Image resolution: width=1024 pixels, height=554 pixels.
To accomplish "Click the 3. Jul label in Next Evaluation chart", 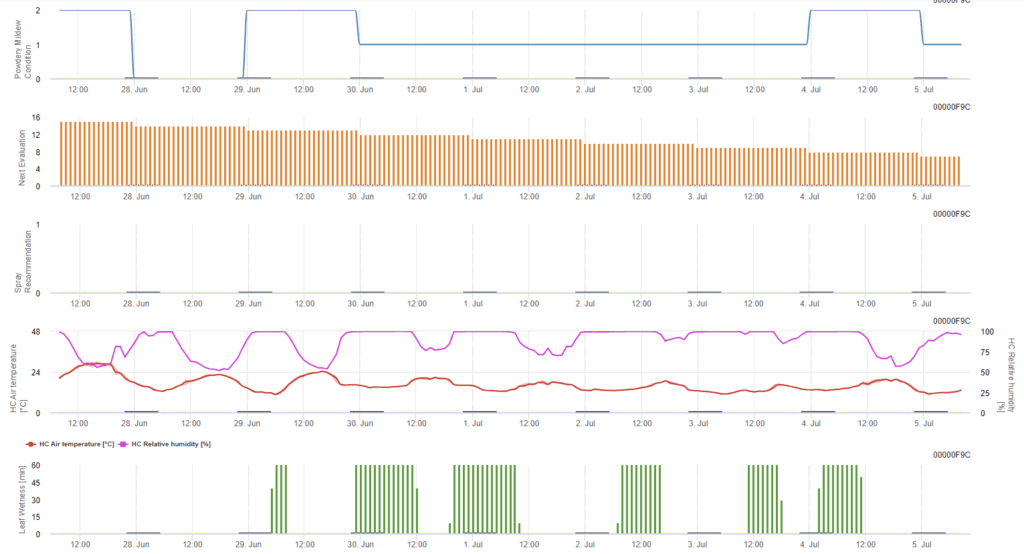I will [697, 196].
